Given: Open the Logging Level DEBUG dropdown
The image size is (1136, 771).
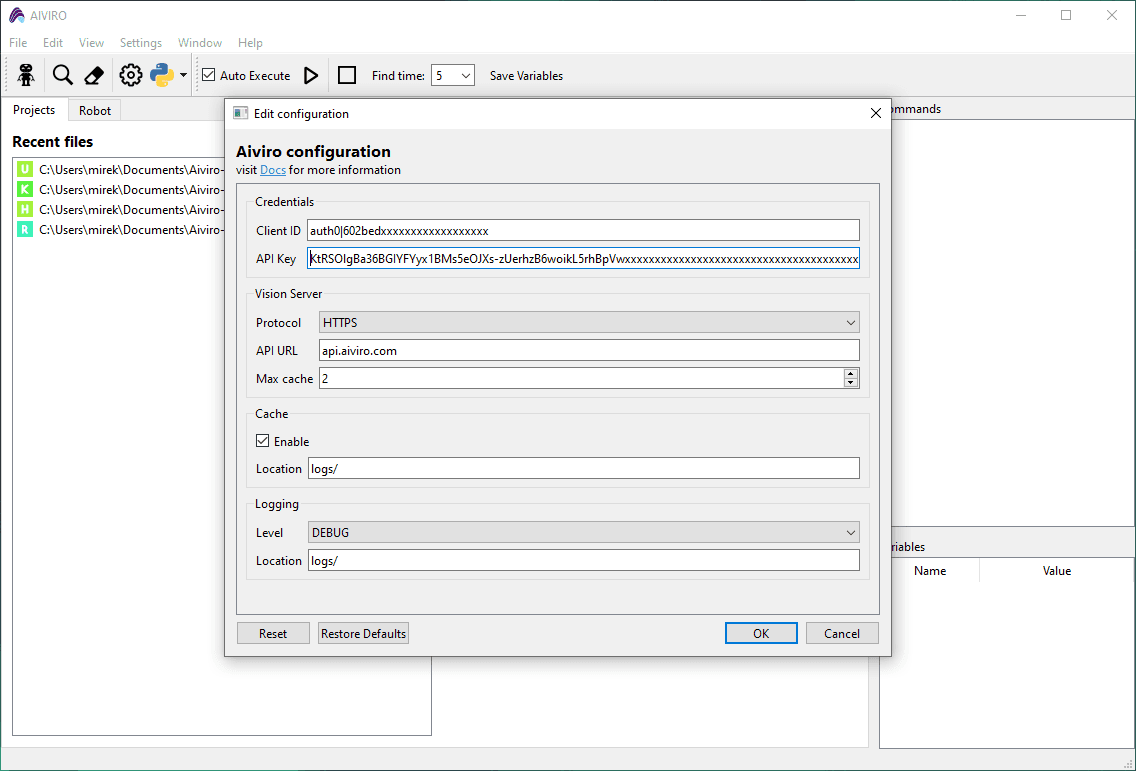Looking at the screenshot, I should click(x=583, y=533).
